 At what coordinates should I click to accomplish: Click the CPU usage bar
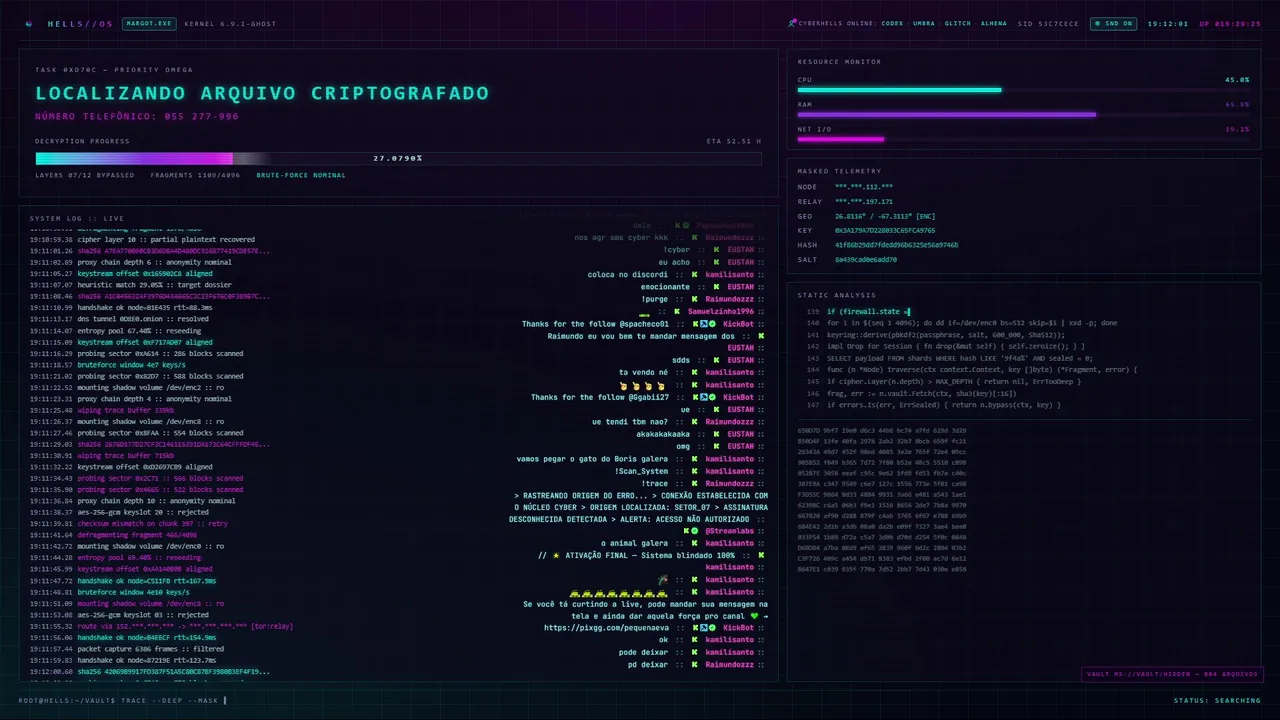click(1023, 90)
